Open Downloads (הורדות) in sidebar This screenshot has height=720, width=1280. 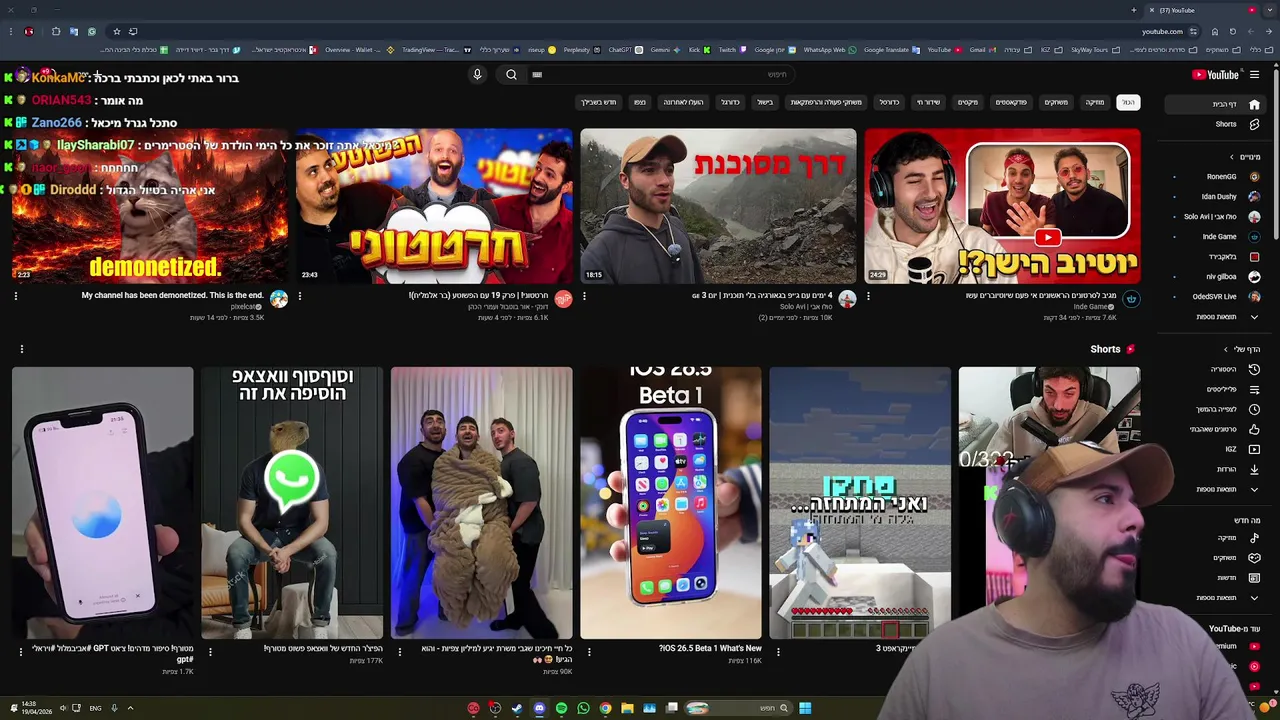tap(1213, 469)
